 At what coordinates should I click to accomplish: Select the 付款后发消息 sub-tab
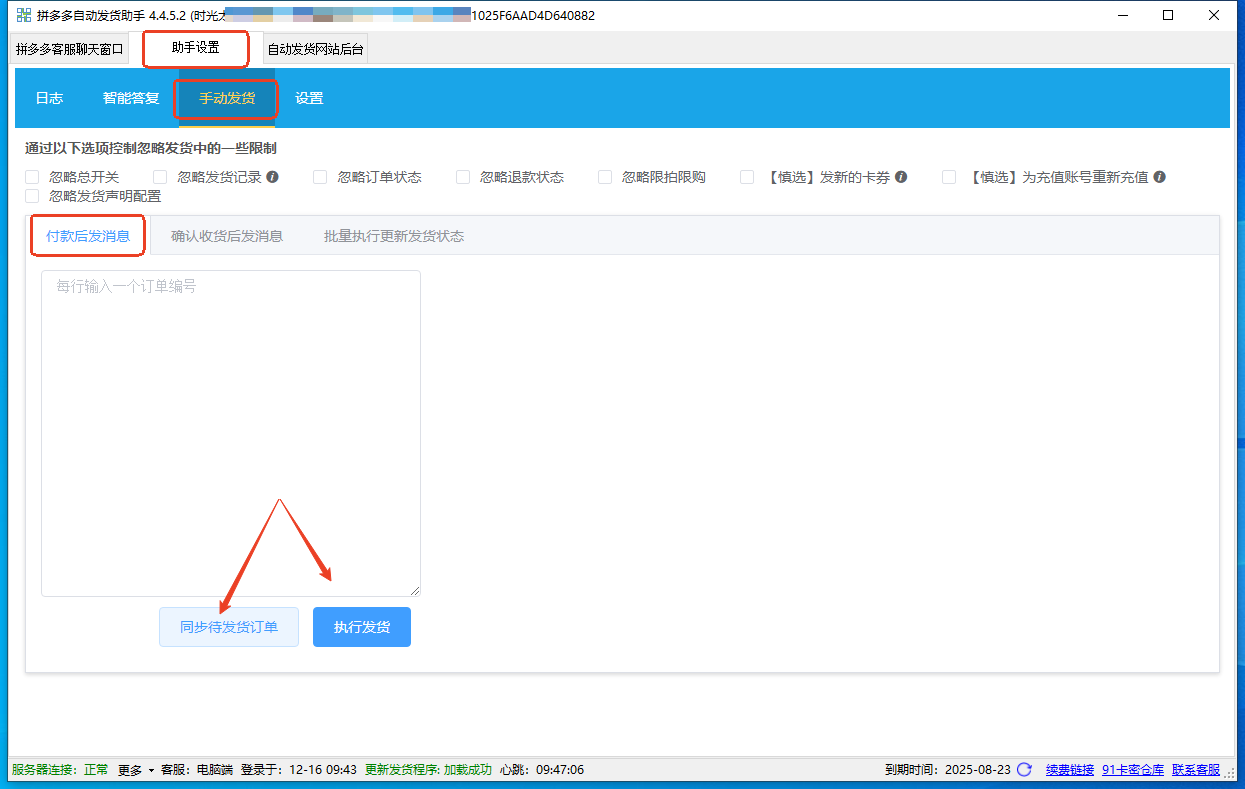click(x=88, y=236)
